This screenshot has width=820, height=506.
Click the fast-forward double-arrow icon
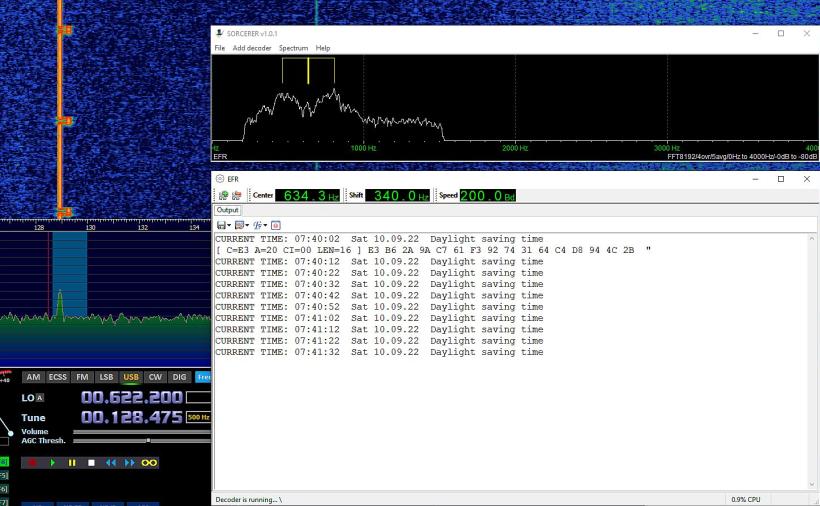tap(130, 463)
